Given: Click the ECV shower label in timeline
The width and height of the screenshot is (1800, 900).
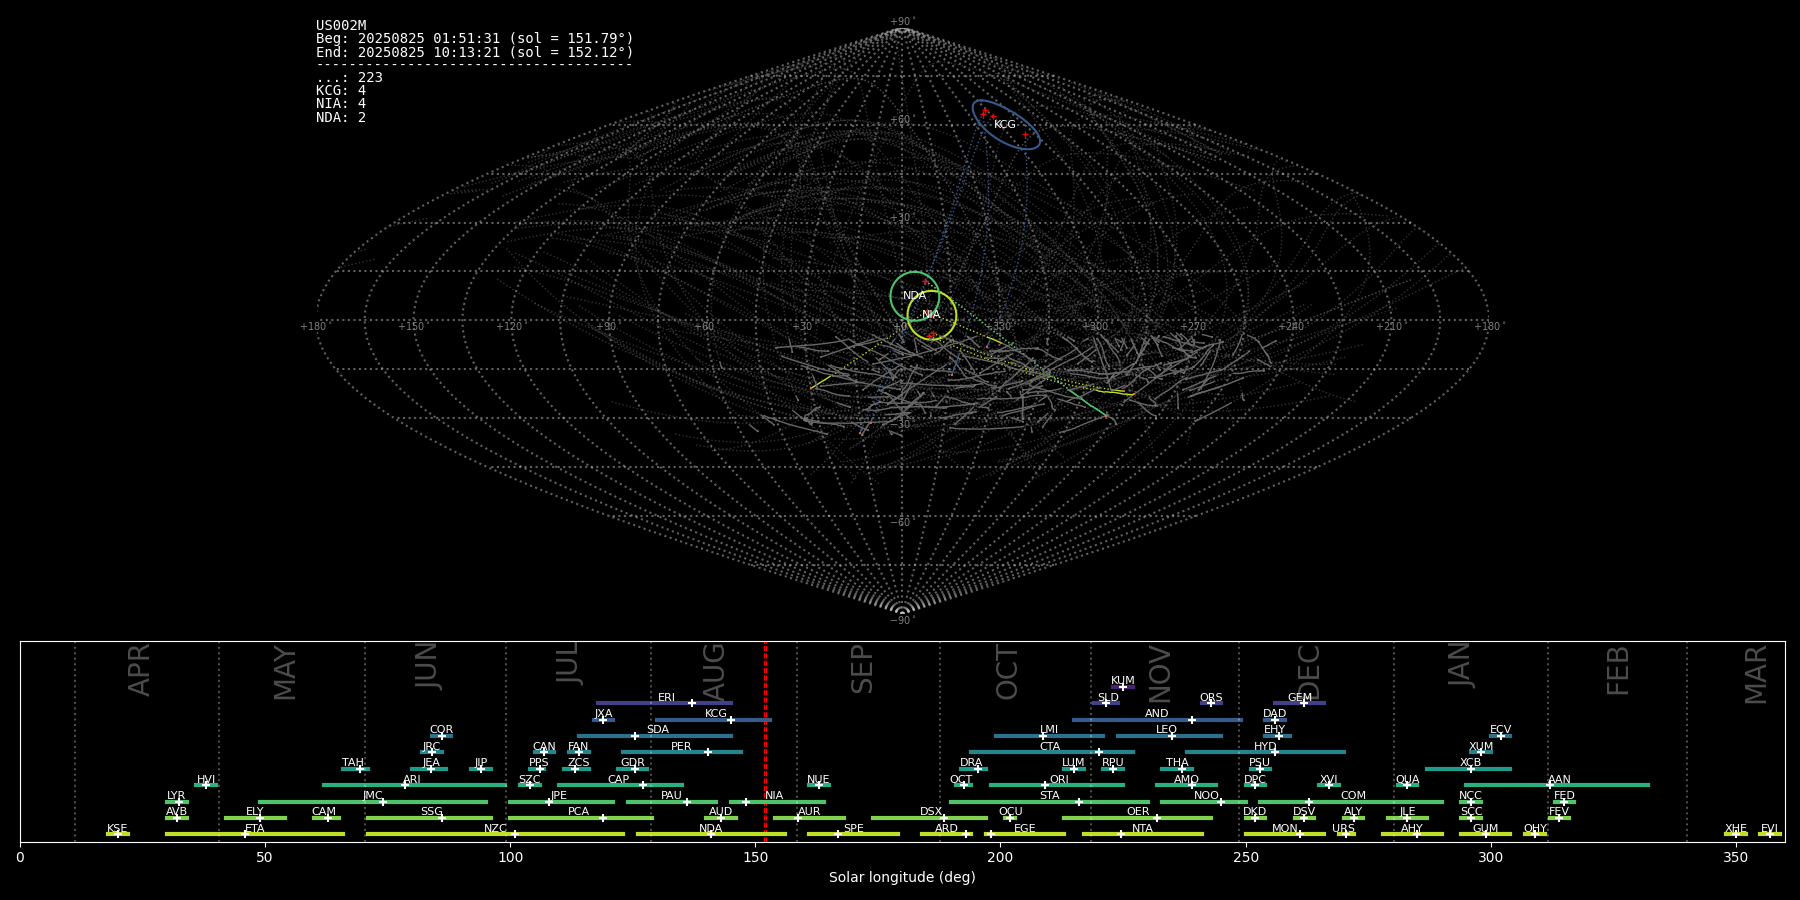Looking at the screenshot, I should pos(1500,730).
